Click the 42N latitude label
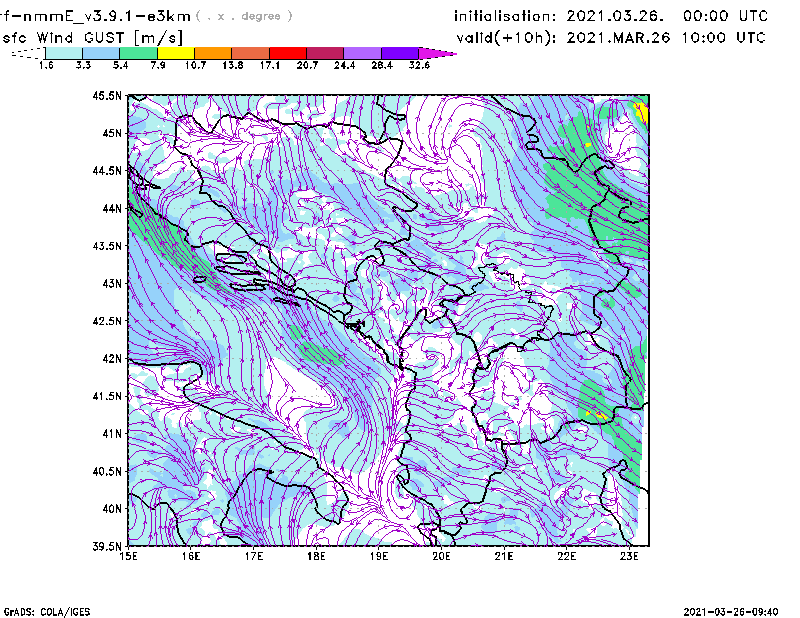The height and width of the screenshot is (618, 800). pyautogui.click(x=112, y=359)
